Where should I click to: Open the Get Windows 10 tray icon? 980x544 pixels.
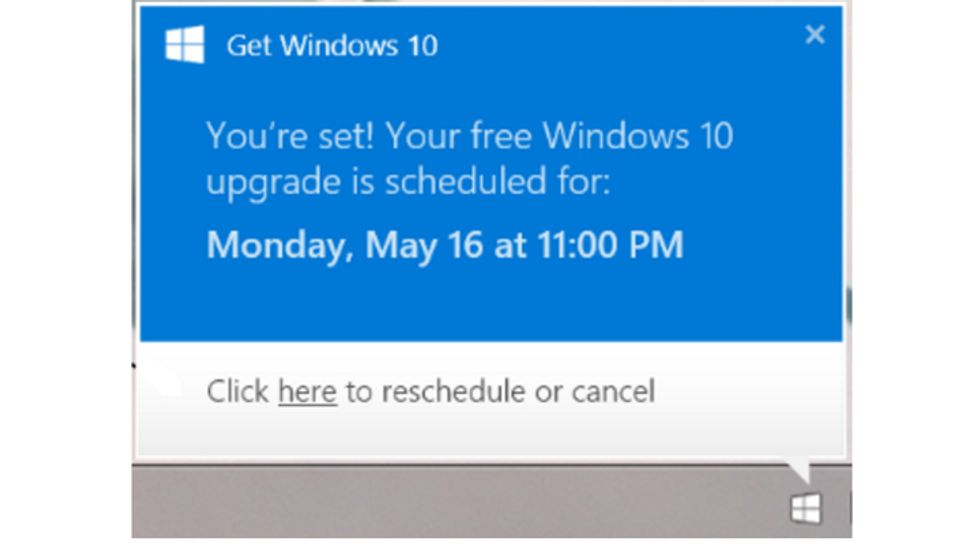pos(806,508)
